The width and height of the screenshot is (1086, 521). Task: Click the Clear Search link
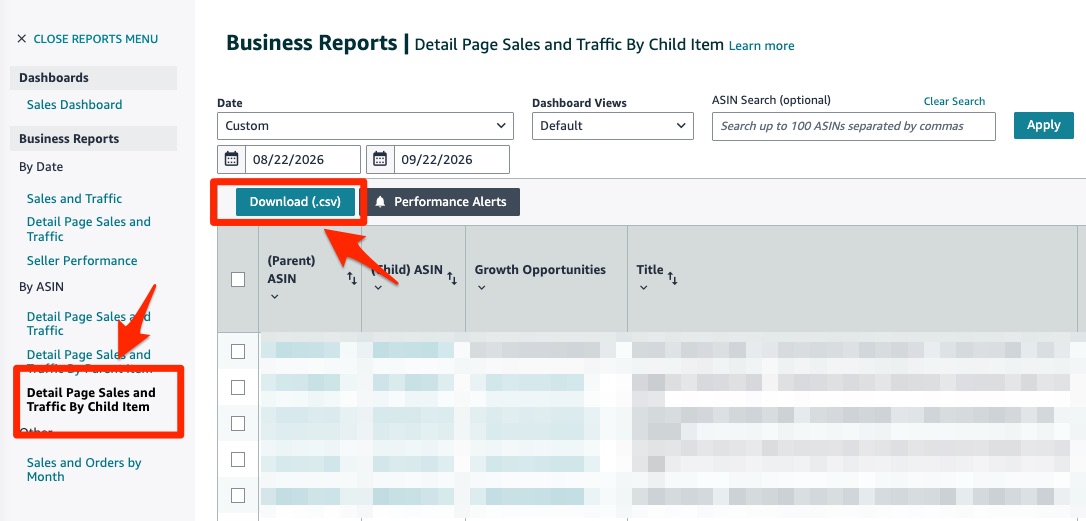(954, 101)
